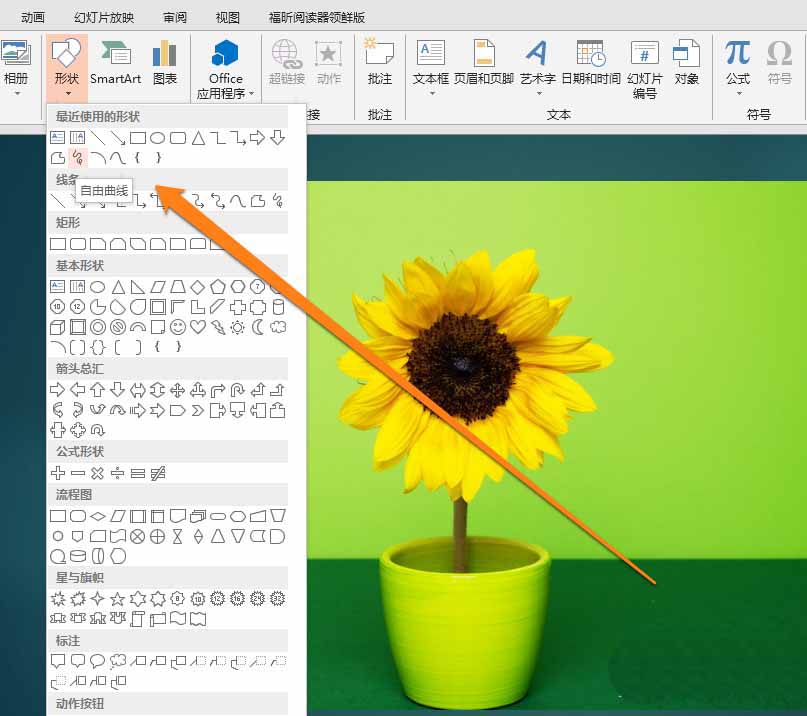Select the four-way arrow under 箭头总汇
This screenshot has width=807, height=716.
point(178,390)
